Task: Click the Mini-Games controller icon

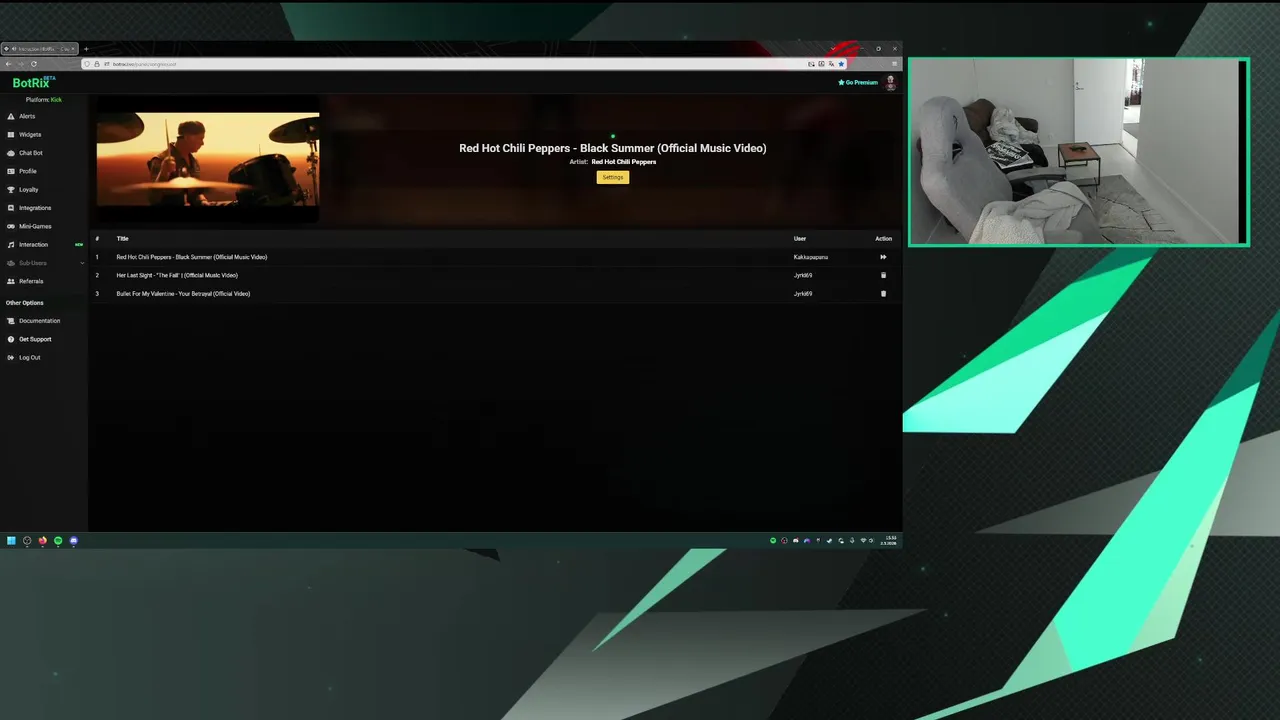Action: click(x=11, y=226)
